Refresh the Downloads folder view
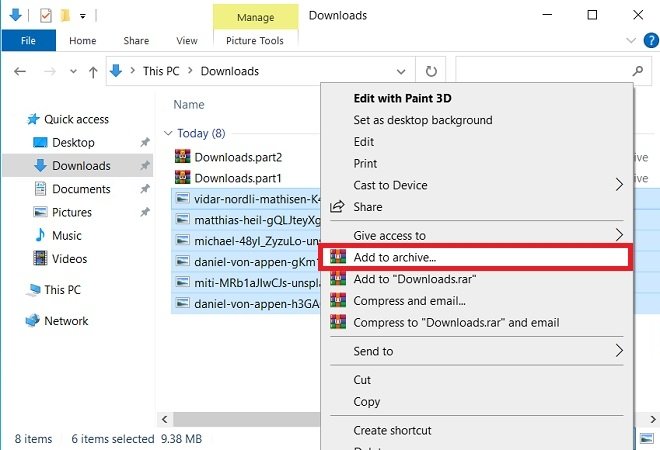 [431, 71]
